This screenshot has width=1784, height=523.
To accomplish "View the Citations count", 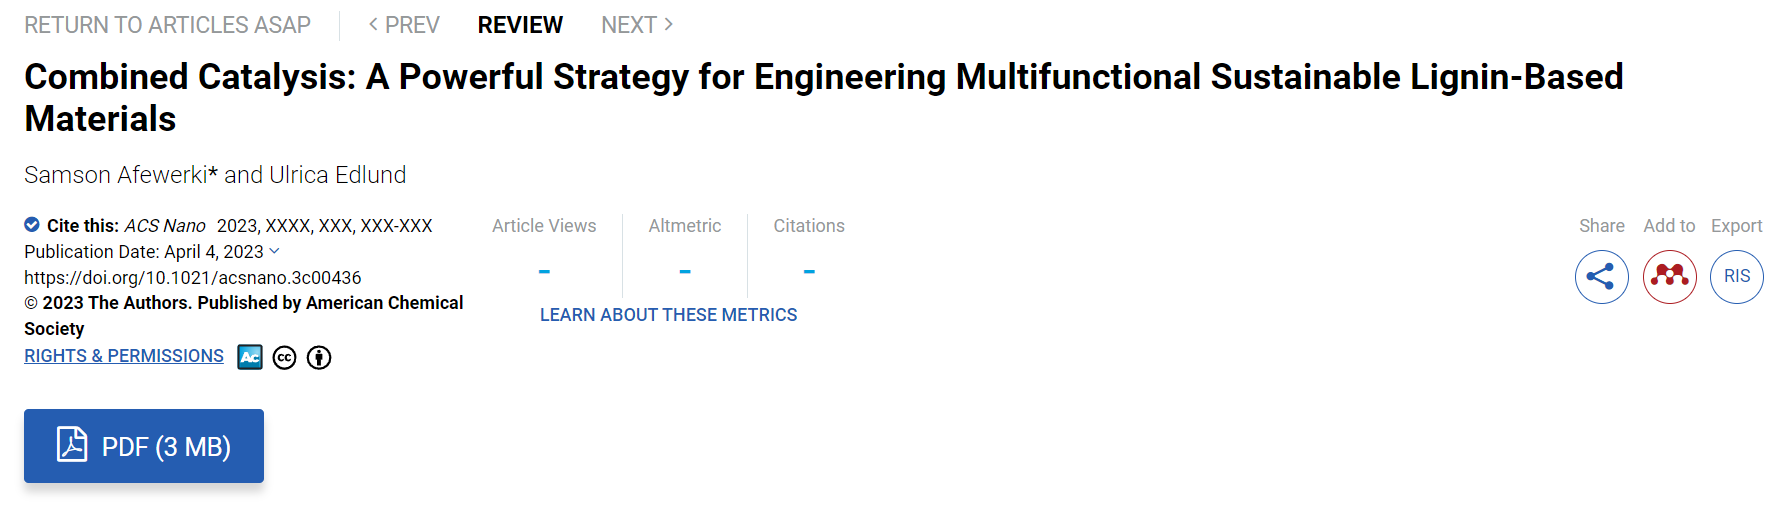I will coord(809,250).
